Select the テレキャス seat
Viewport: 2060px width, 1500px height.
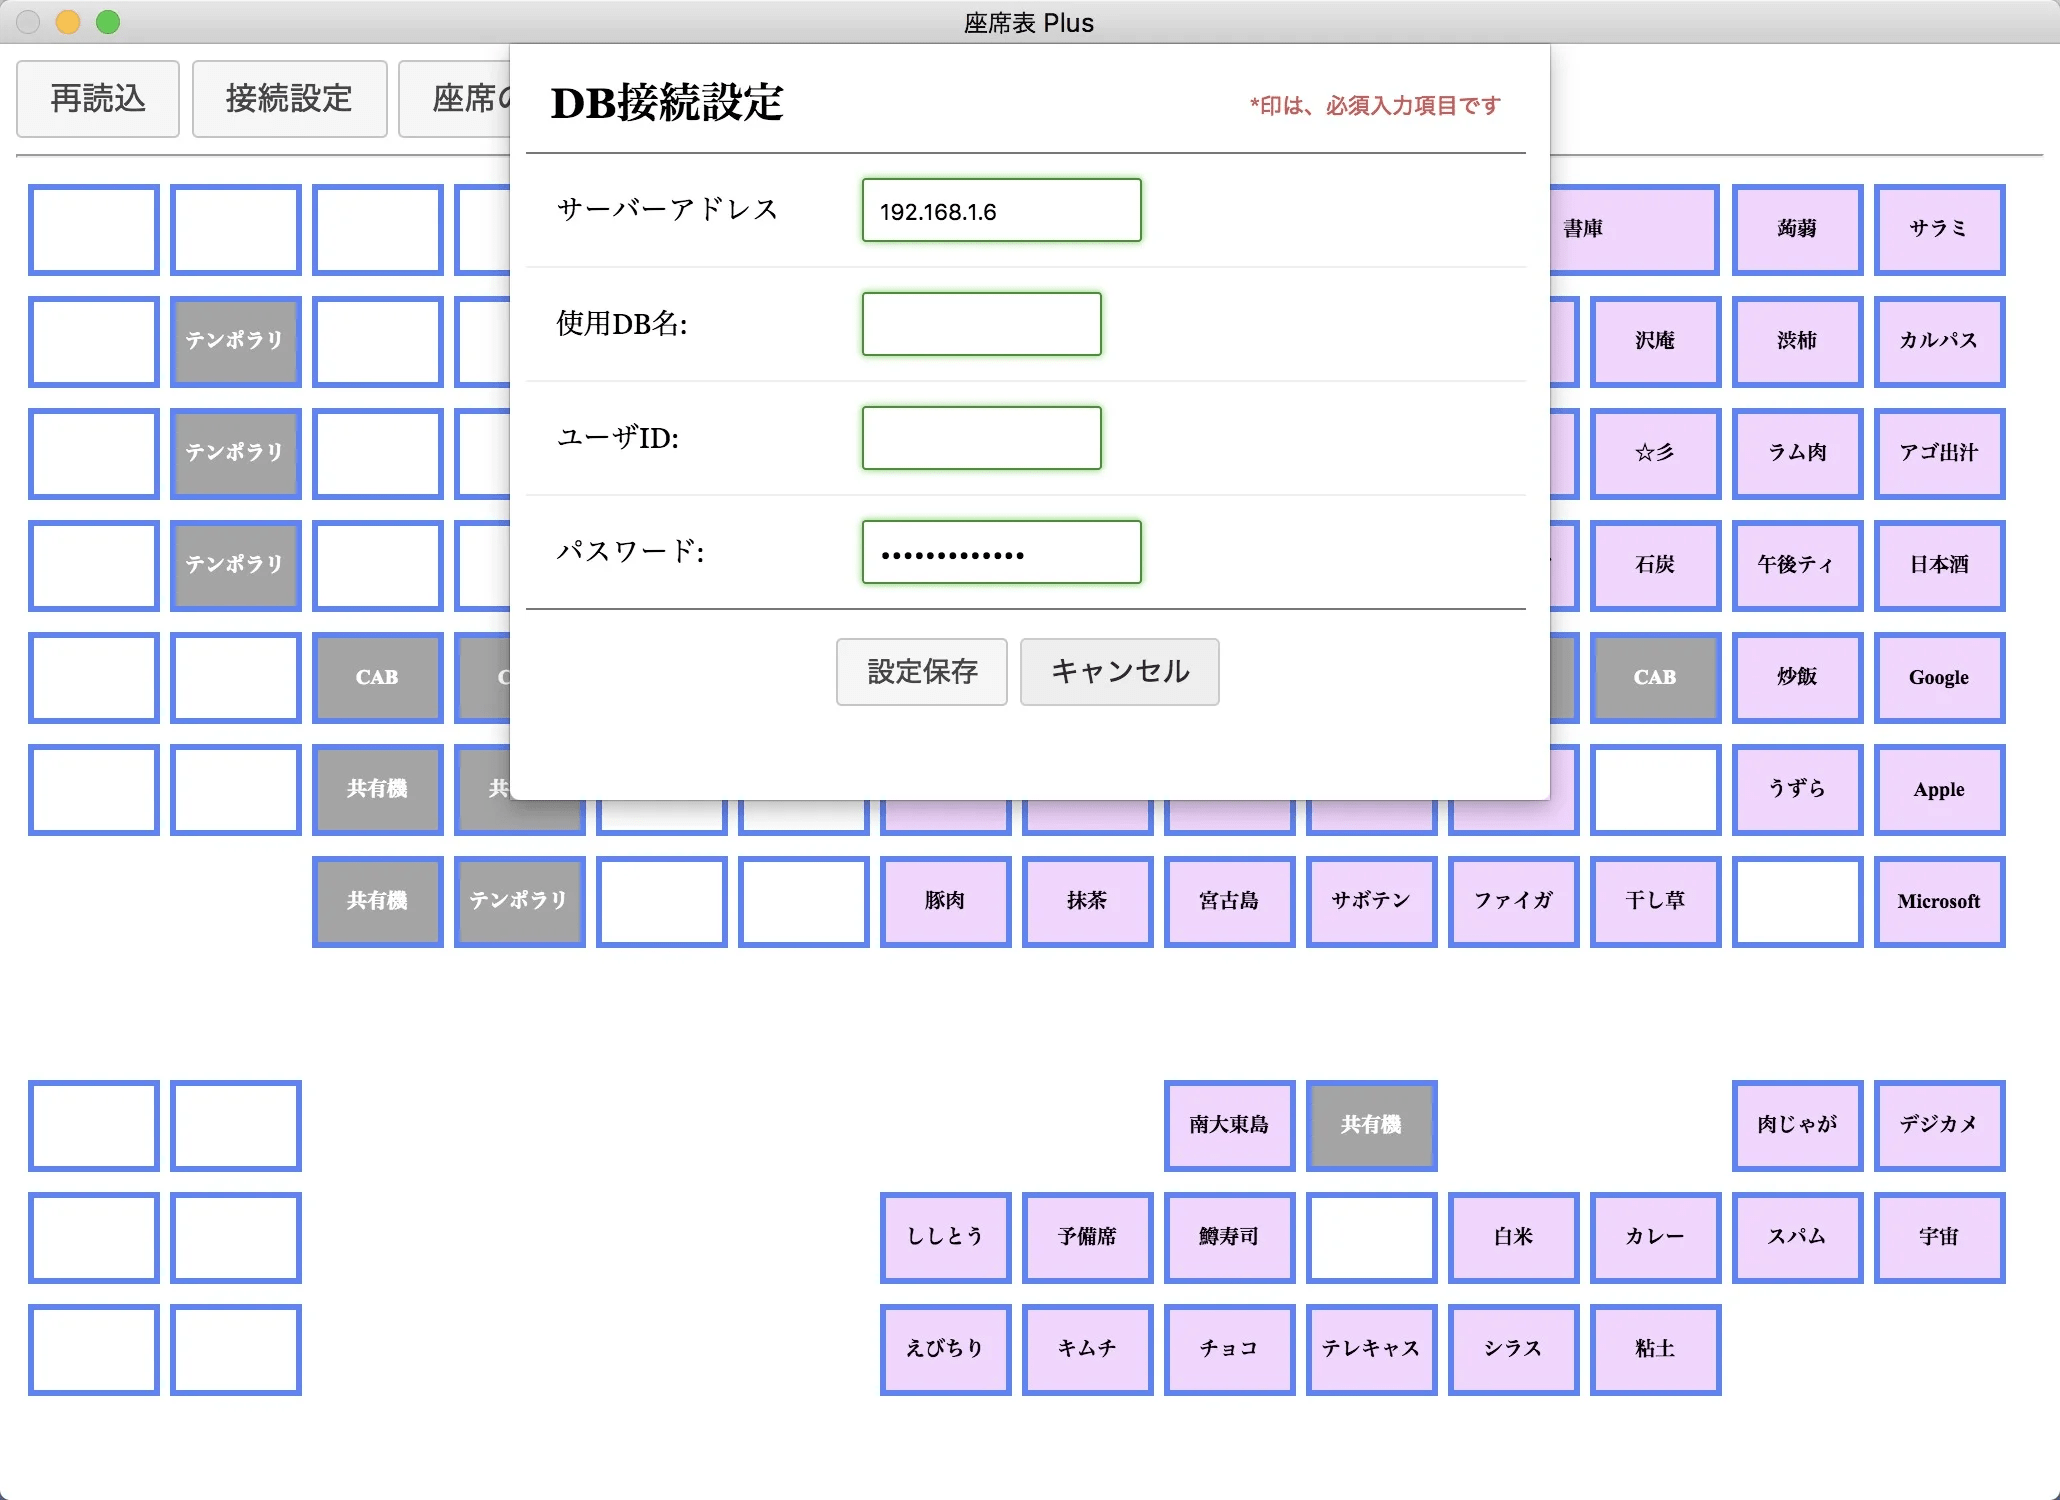tap(1371, 1349)
